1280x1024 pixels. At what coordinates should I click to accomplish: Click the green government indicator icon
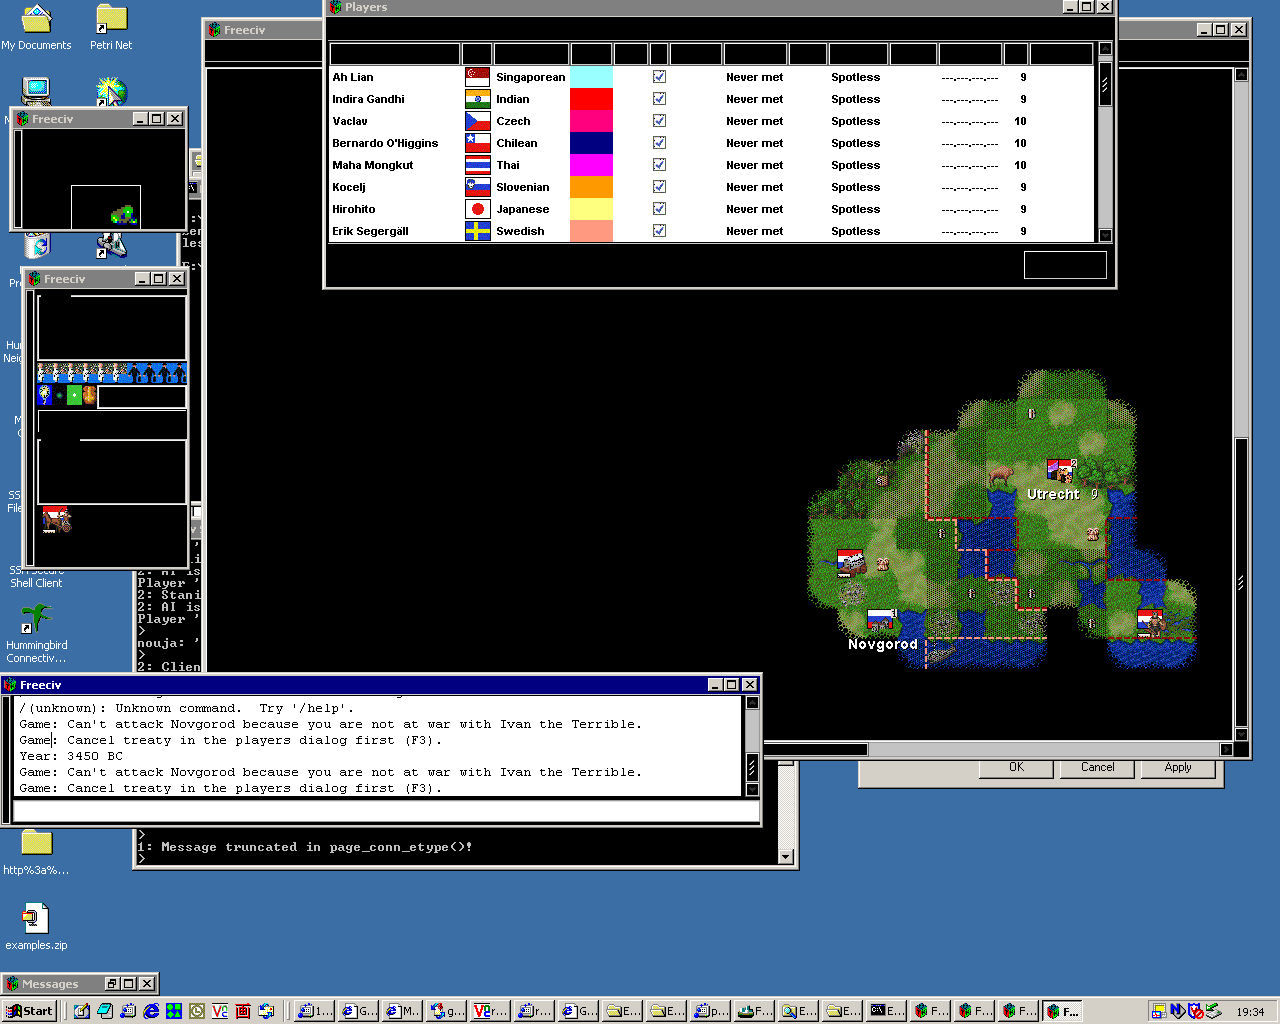[x=74, y=396]
